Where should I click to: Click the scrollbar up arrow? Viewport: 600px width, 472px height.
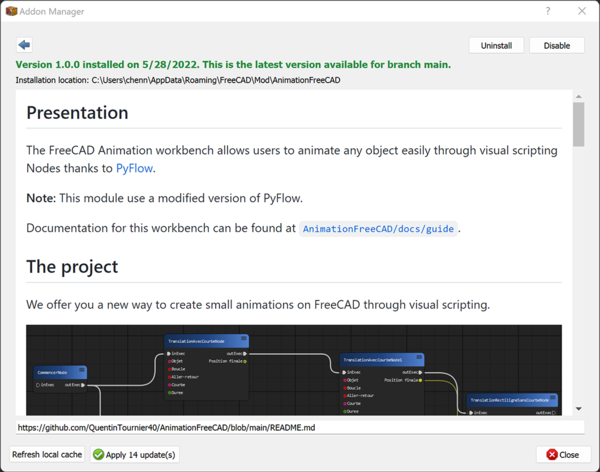(579, 96)
